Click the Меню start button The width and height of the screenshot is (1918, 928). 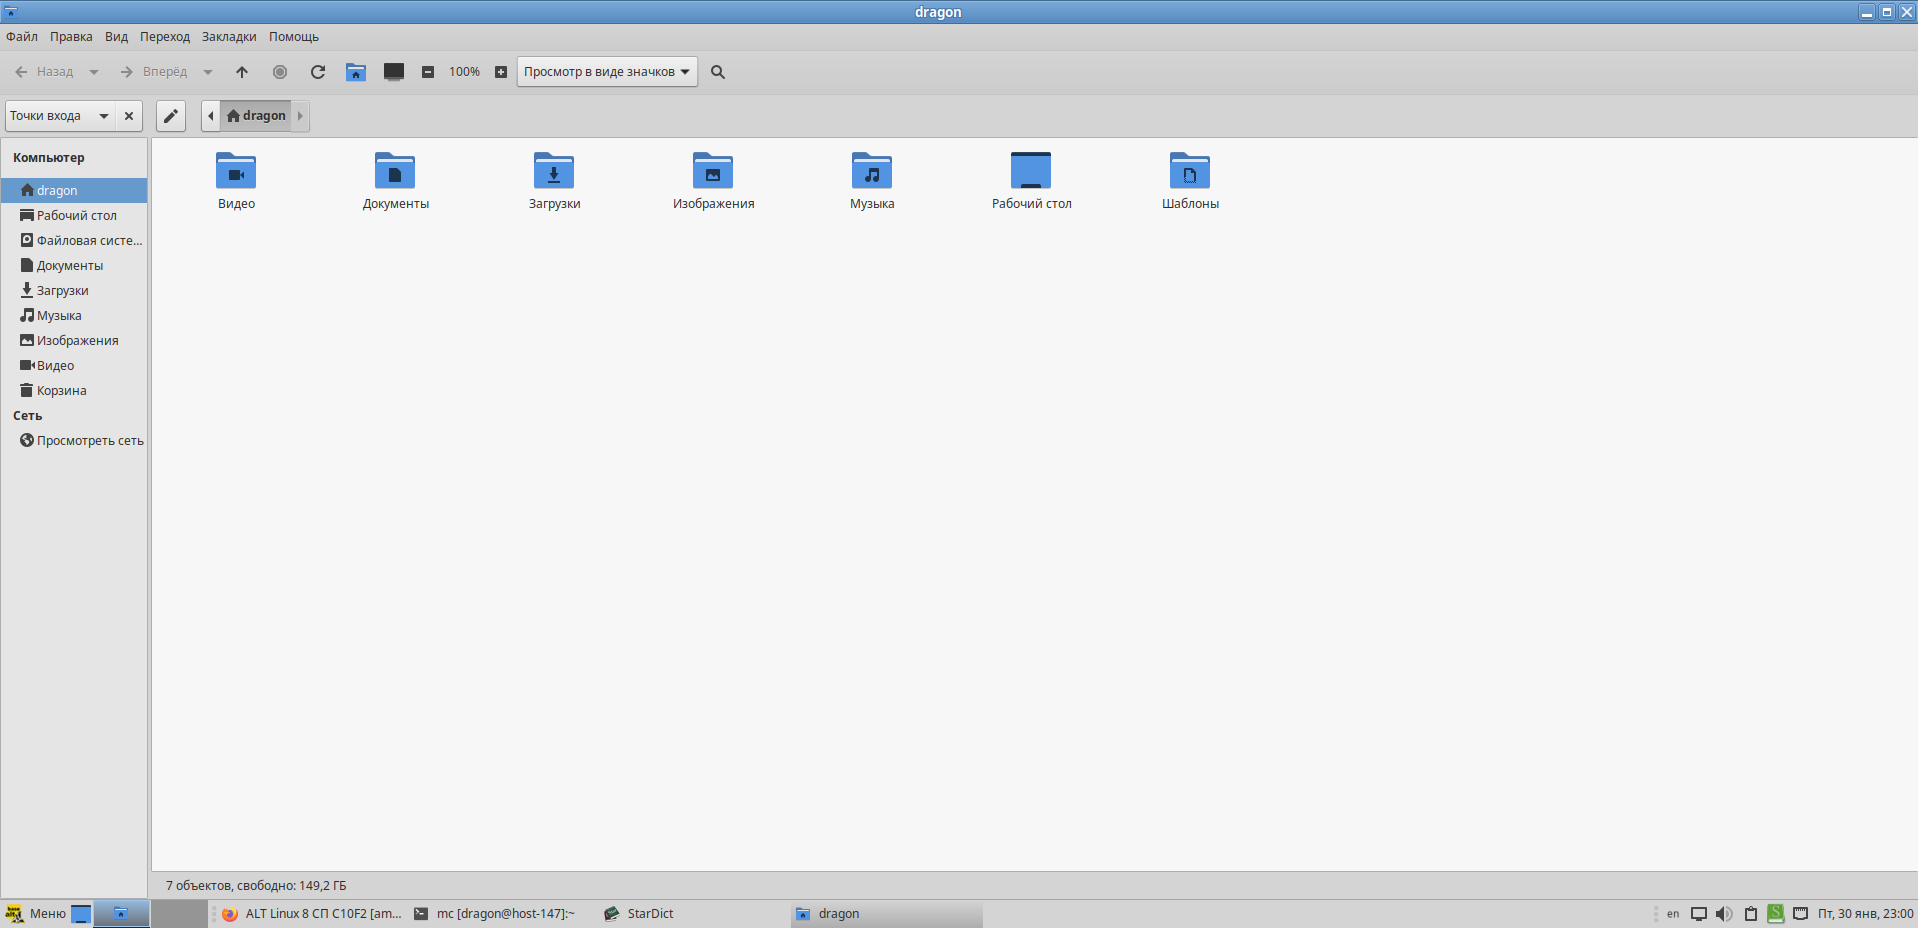(36, 913)
